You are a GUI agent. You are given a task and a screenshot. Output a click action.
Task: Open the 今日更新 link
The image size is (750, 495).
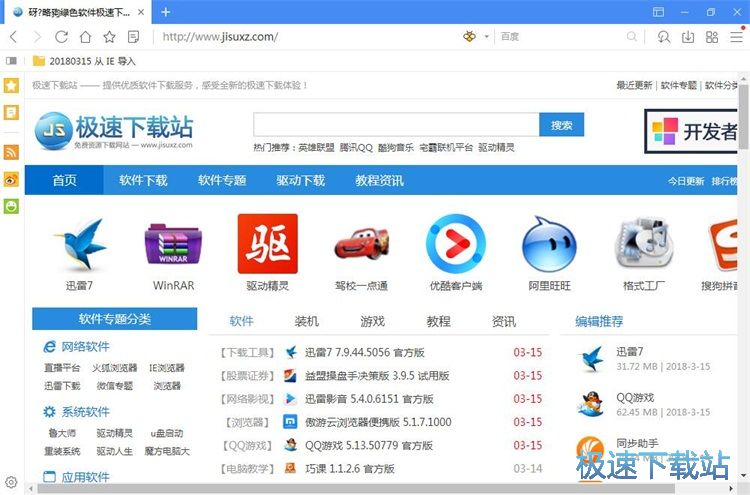pyautogui.click(x=685, y=181)
